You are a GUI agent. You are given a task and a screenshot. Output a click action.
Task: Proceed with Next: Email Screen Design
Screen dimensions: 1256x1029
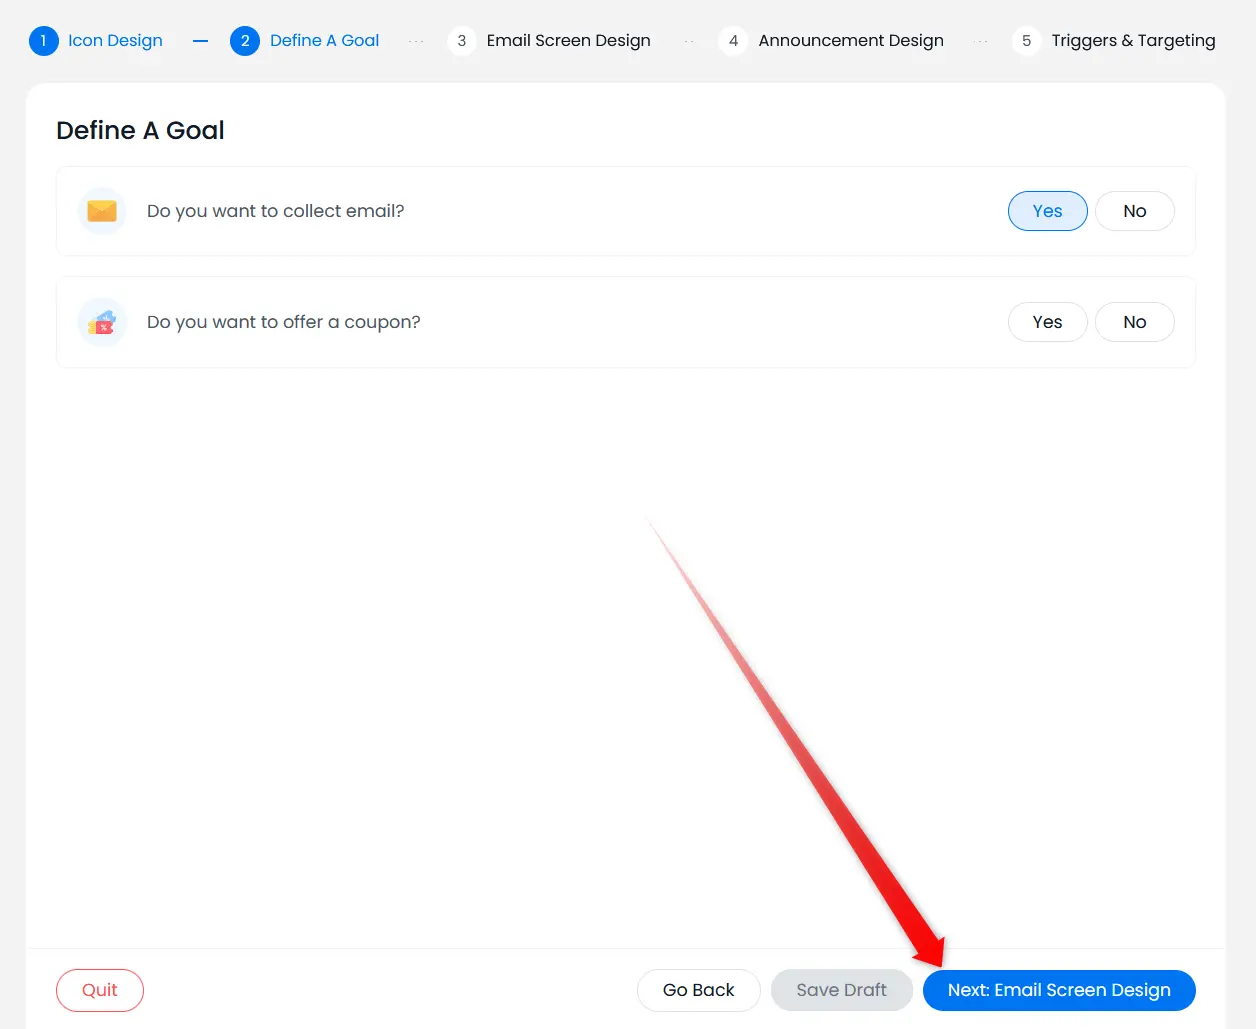point(1059,990)
